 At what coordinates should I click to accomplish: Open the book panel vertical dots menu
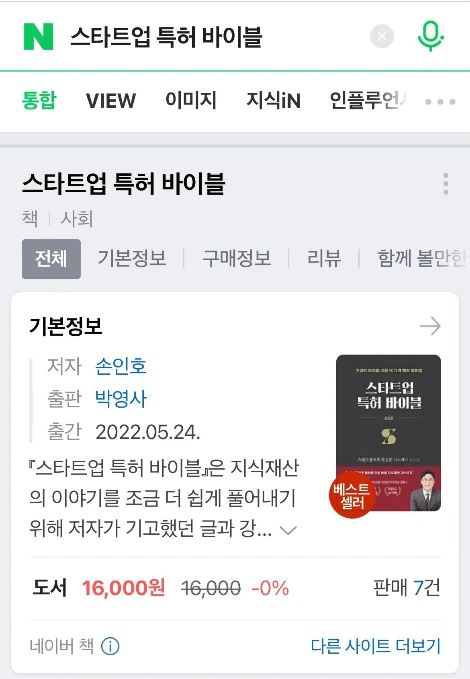(x=446, y=184)
